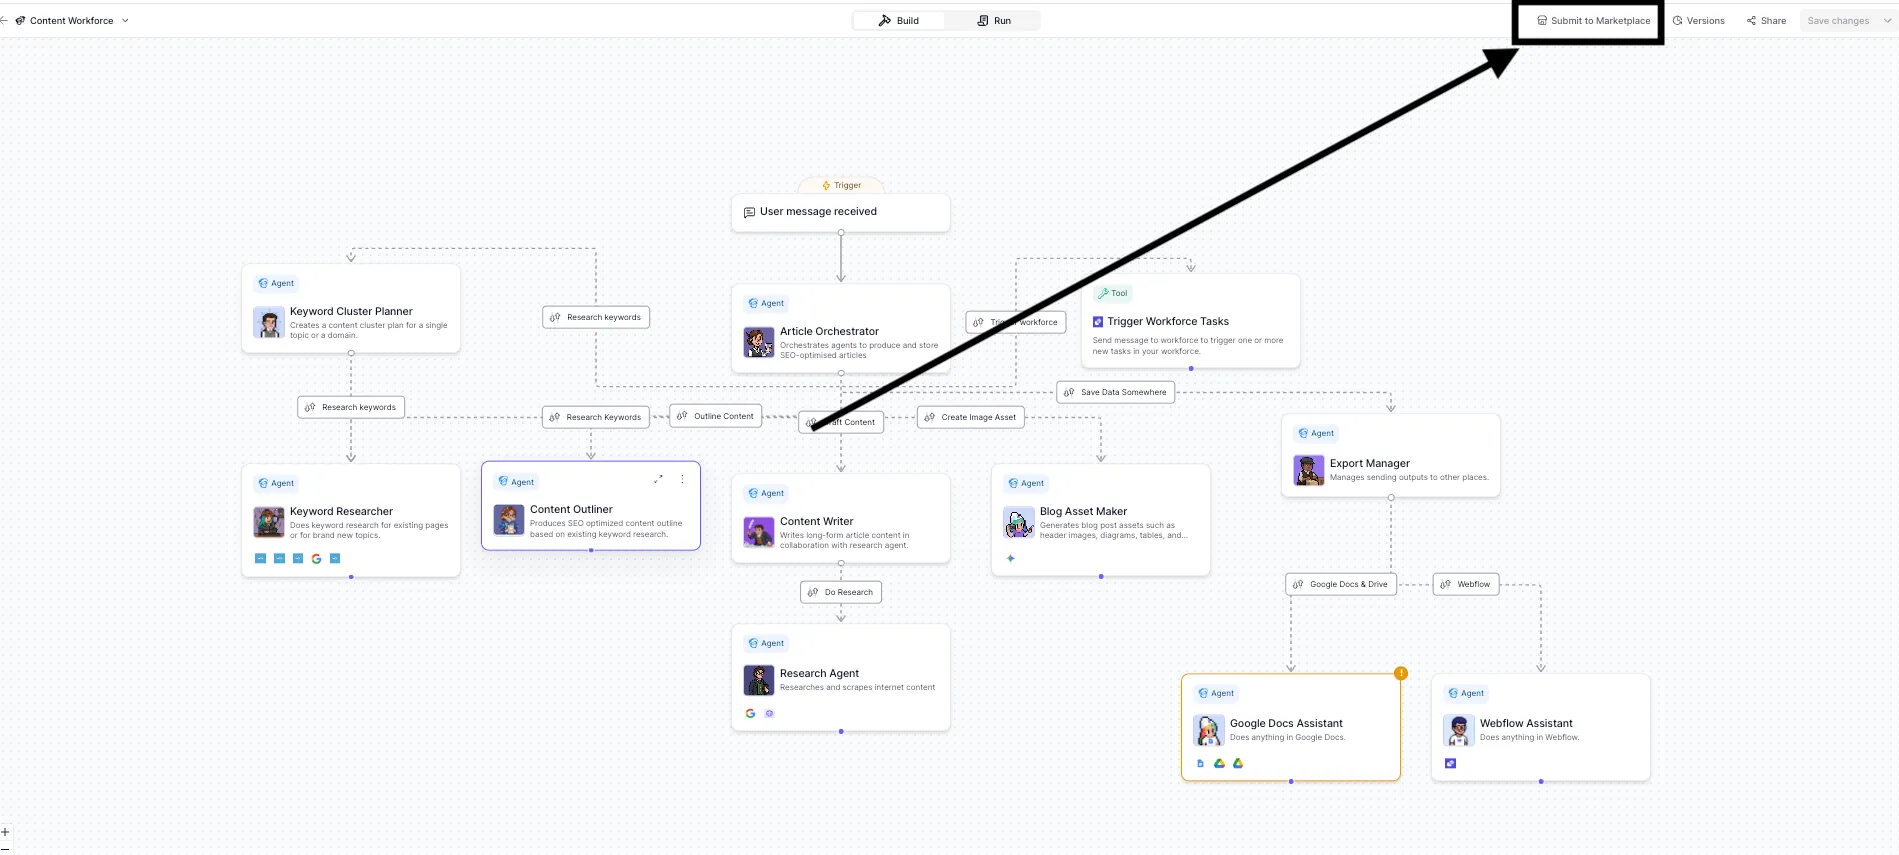Image resolution: width=1899 pixels, height=855 pixels.
Task: Expand the Content Outliner node with the arrows icon
Action: pyautogui.click(x=658, y=479)
